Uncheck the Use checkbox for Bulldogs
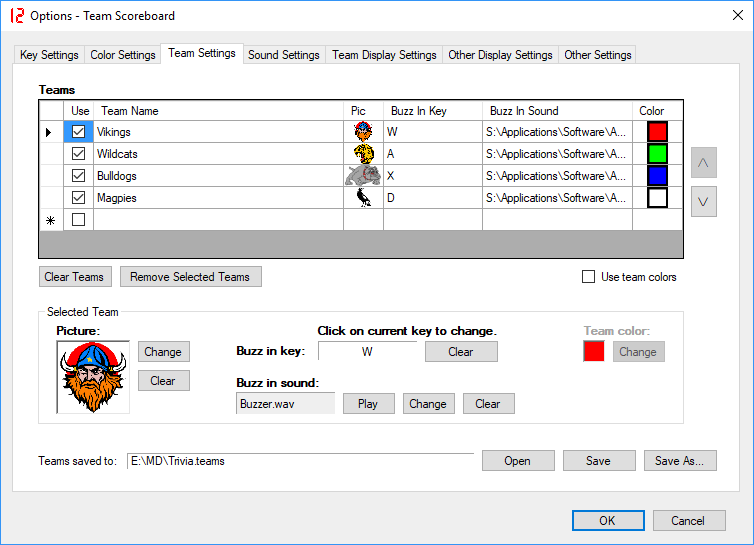The image size is (754, 545). click(78, 176)
